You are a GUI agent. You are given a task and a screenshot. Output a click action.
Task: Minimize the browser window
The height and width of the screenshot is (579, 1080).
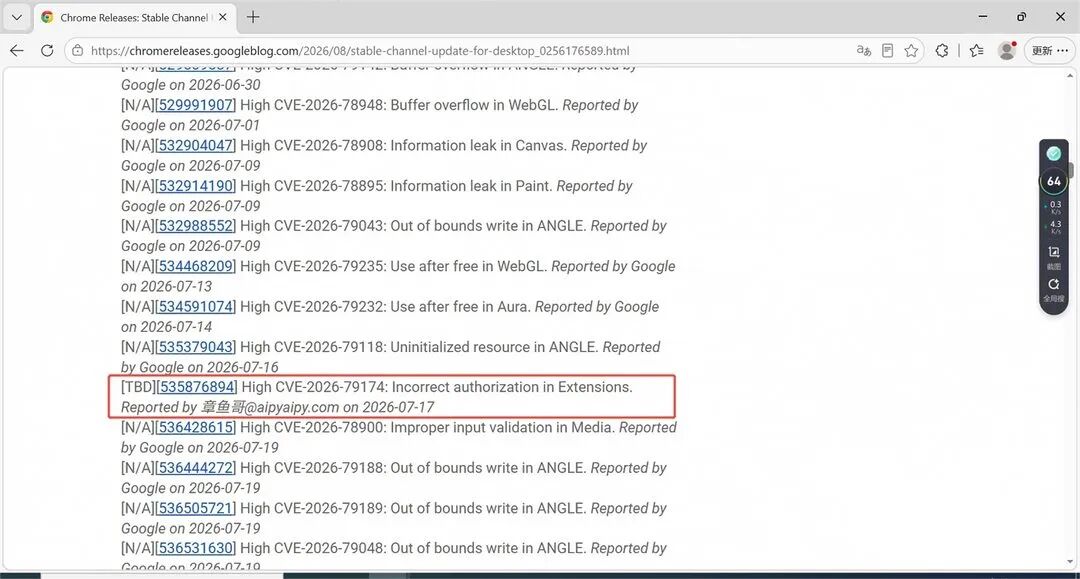click(983, 17)
